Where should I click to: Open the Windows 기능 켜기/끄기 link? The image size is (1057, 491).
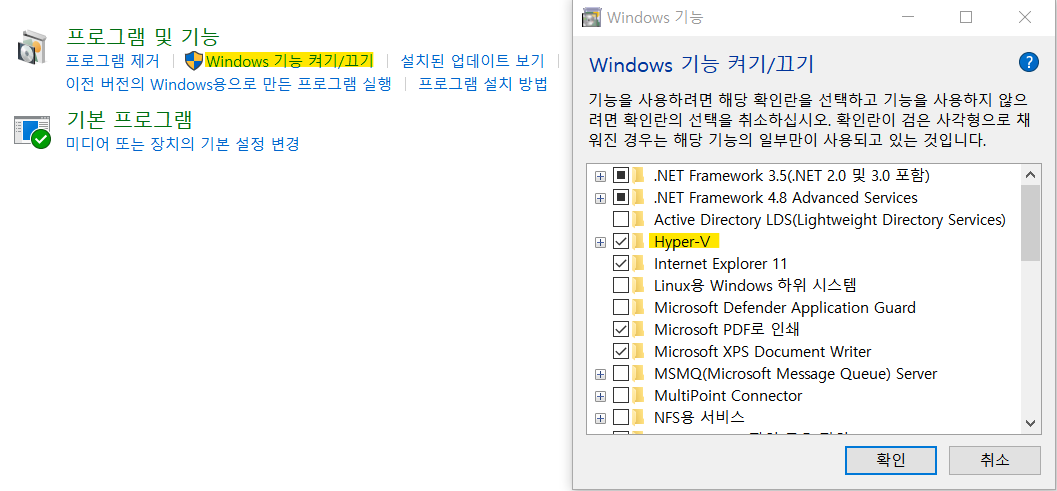tap(289, 61)
